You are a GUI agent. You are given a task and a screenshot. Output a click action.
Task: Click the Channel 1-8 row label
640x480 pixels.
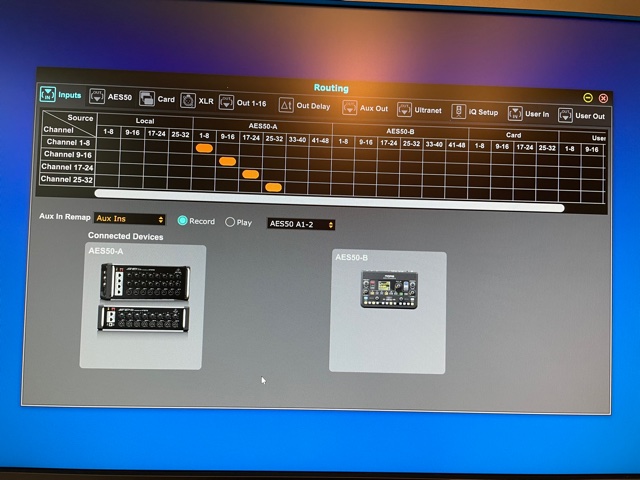point(68,142)
